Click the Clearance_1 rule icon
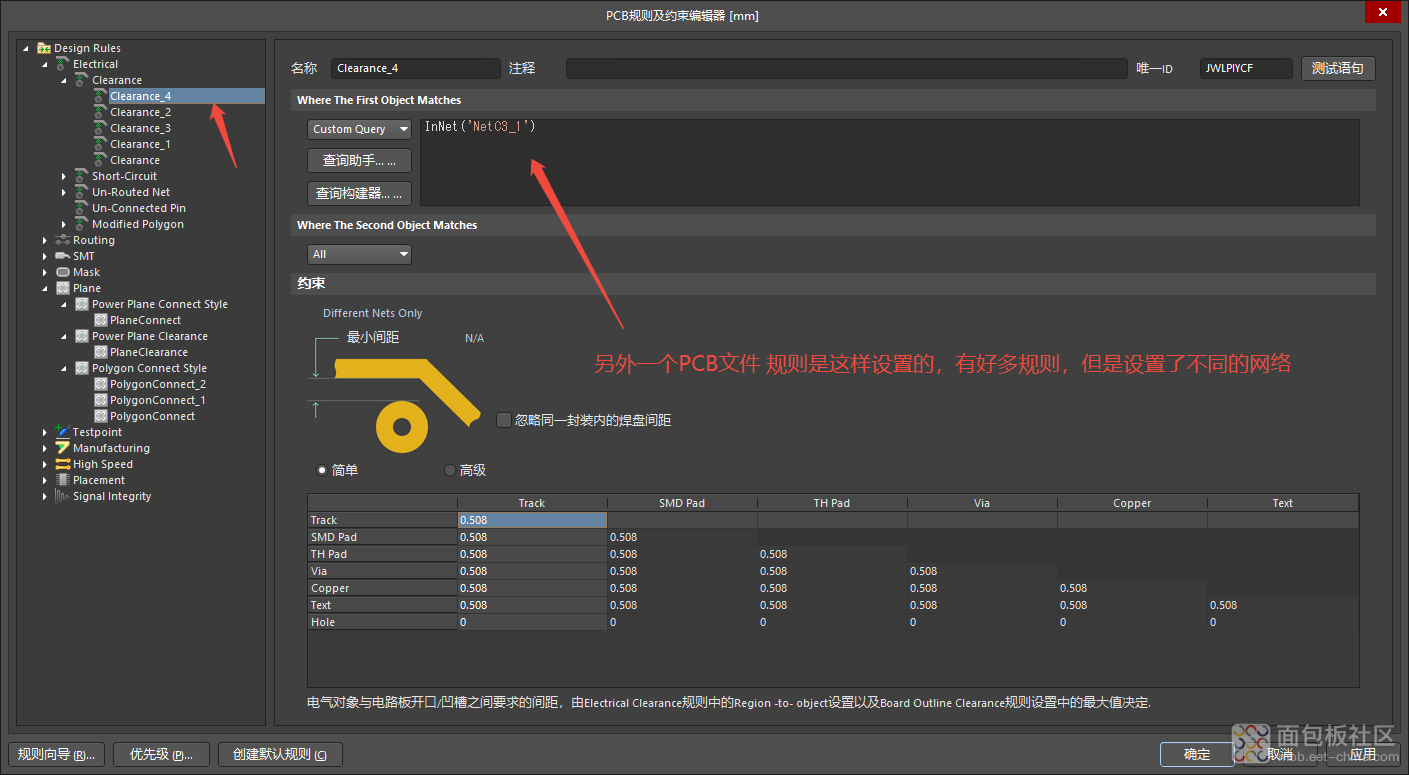 pos(100,144)
